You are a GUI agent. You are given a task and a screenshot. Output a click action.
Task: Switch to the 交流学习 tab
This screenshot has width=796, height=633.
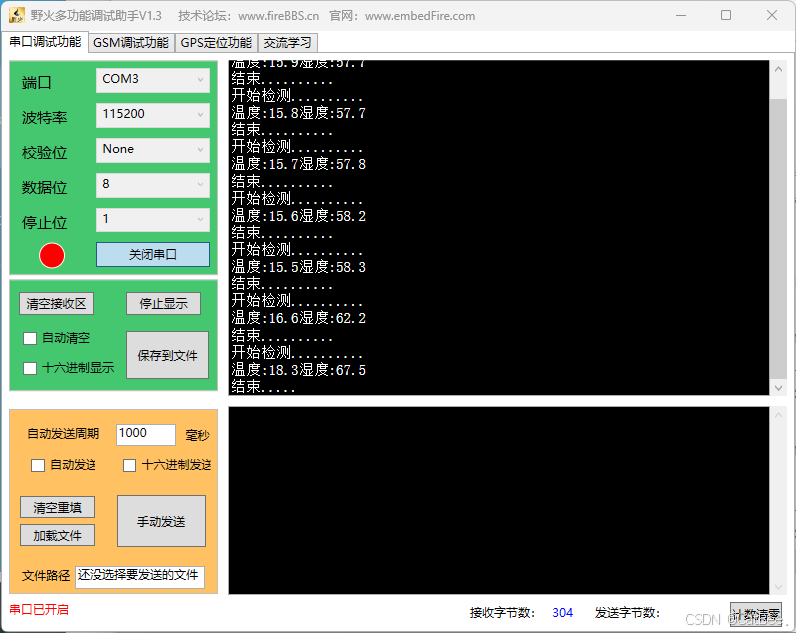288,43
